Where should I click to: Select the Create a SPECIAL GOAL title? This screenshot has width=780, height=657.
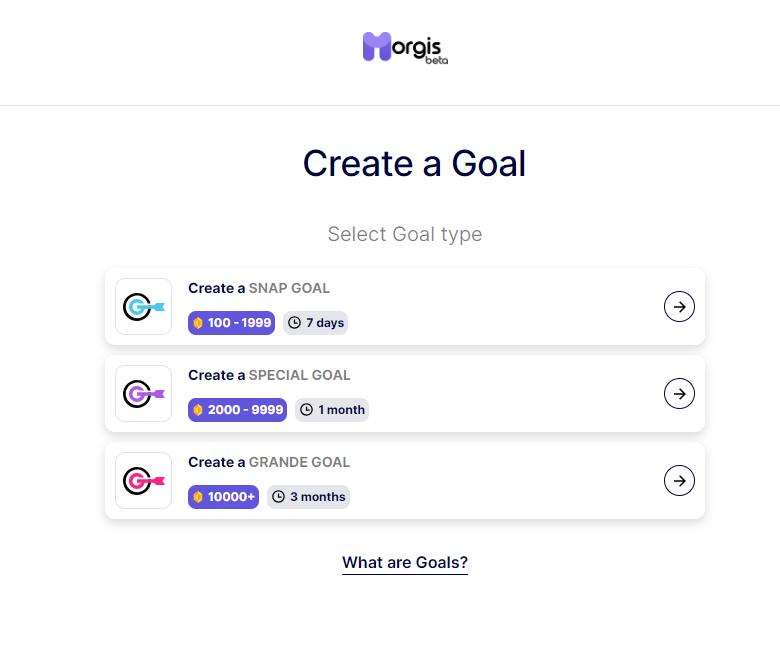269,375
